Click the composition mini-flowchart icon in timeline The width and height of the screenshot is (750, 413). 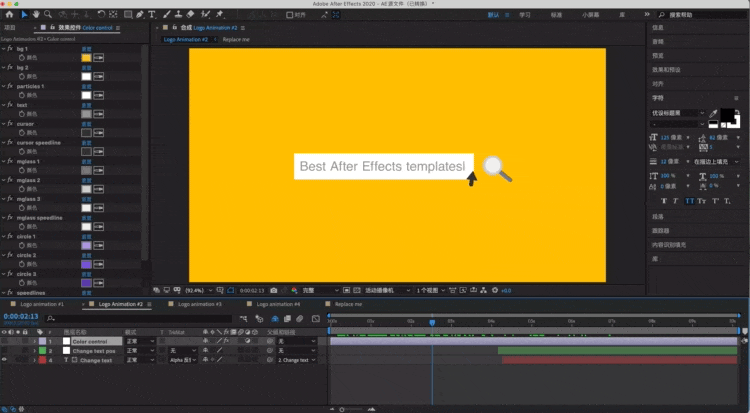pos(243,318)
